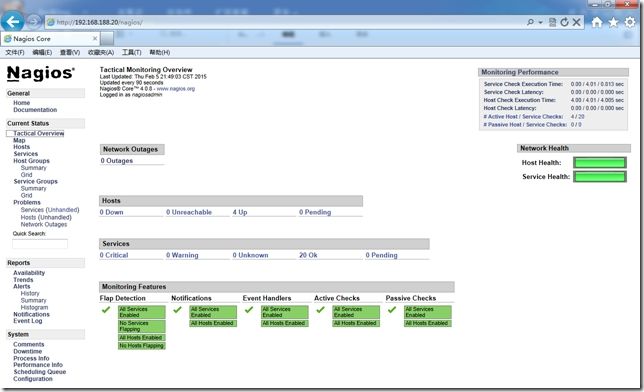This screenshot has height=392, width=644.
Task: Click the Host Health green bar
Action: [600, 163]
